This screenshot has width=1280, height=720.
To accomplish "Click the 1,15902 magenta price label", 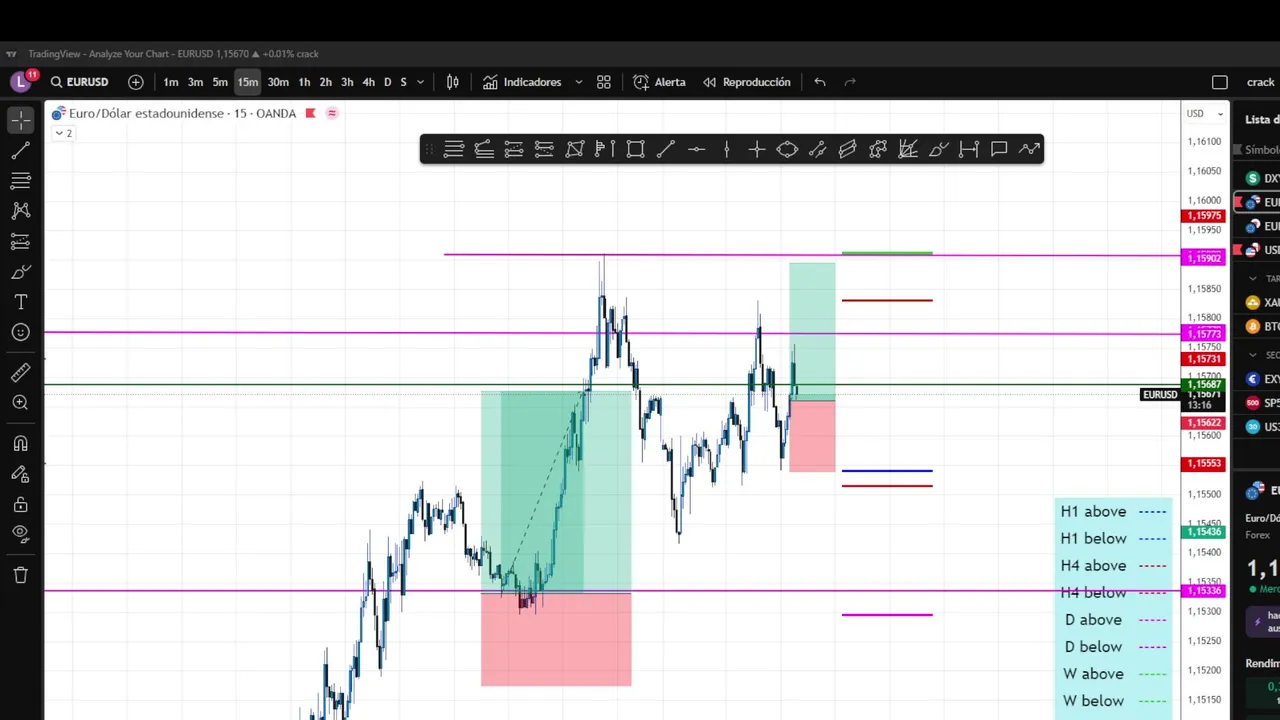I will pyautogui.click(x=1203, y=258).
